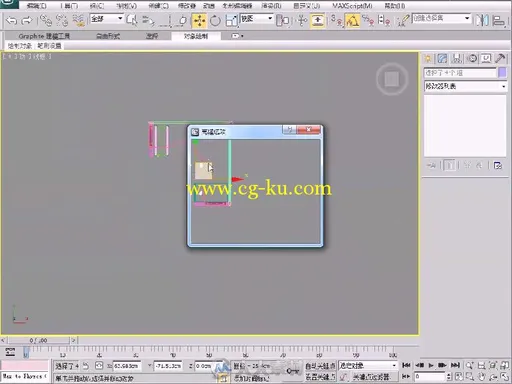
Task: Activate the Select and Rotate tool
Action: [x=215, y=21]
